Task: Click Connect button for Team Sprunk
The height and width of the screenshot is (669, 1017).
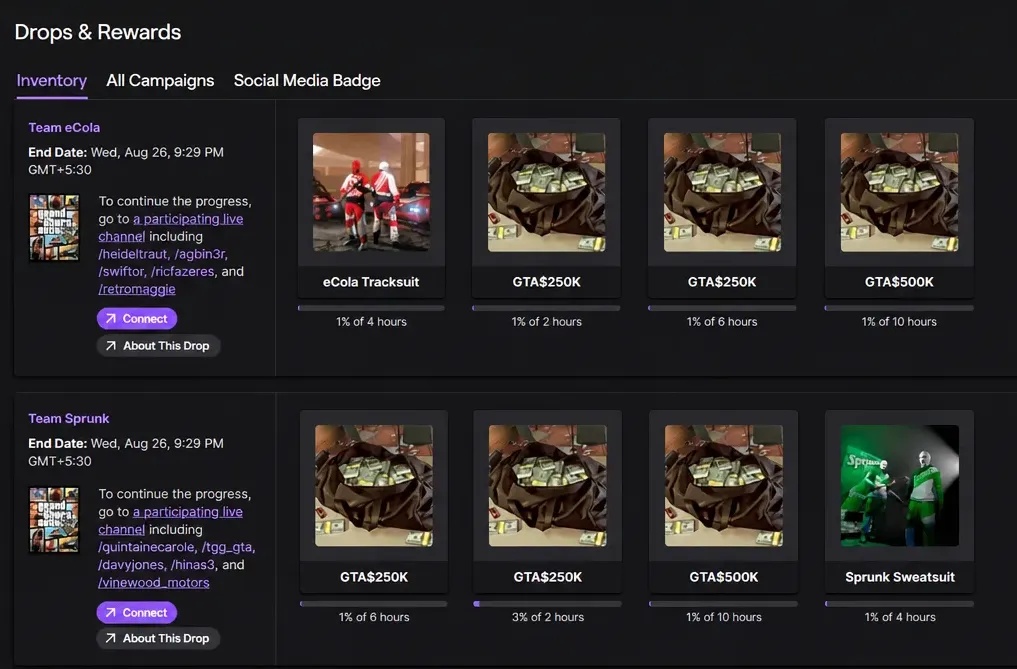Action: [x=137, y=613]
